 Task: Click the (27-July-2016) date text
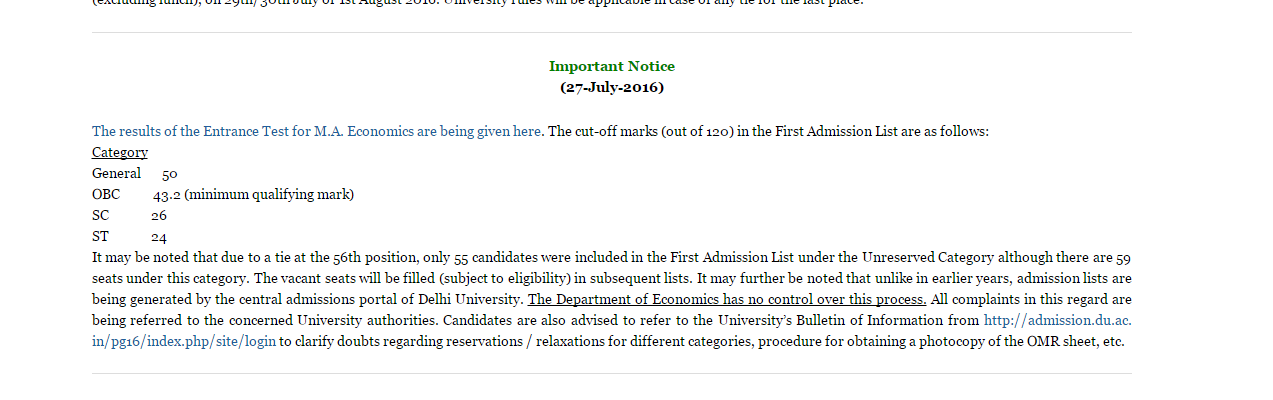coord(611,87)
